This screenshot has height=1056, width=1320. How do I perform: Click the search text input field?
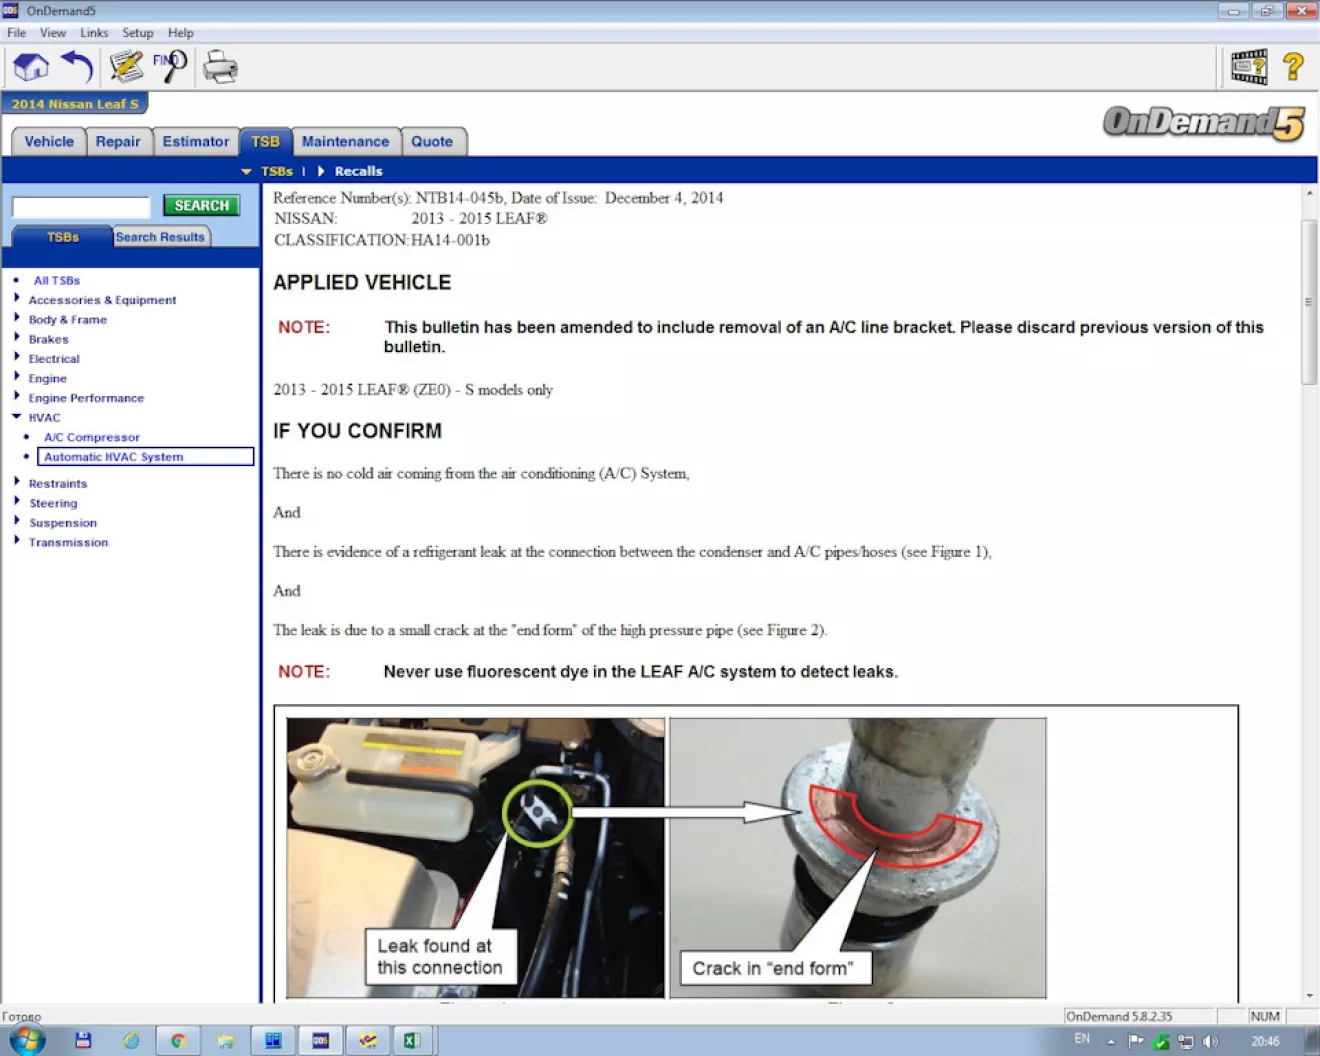coord(81,207)
